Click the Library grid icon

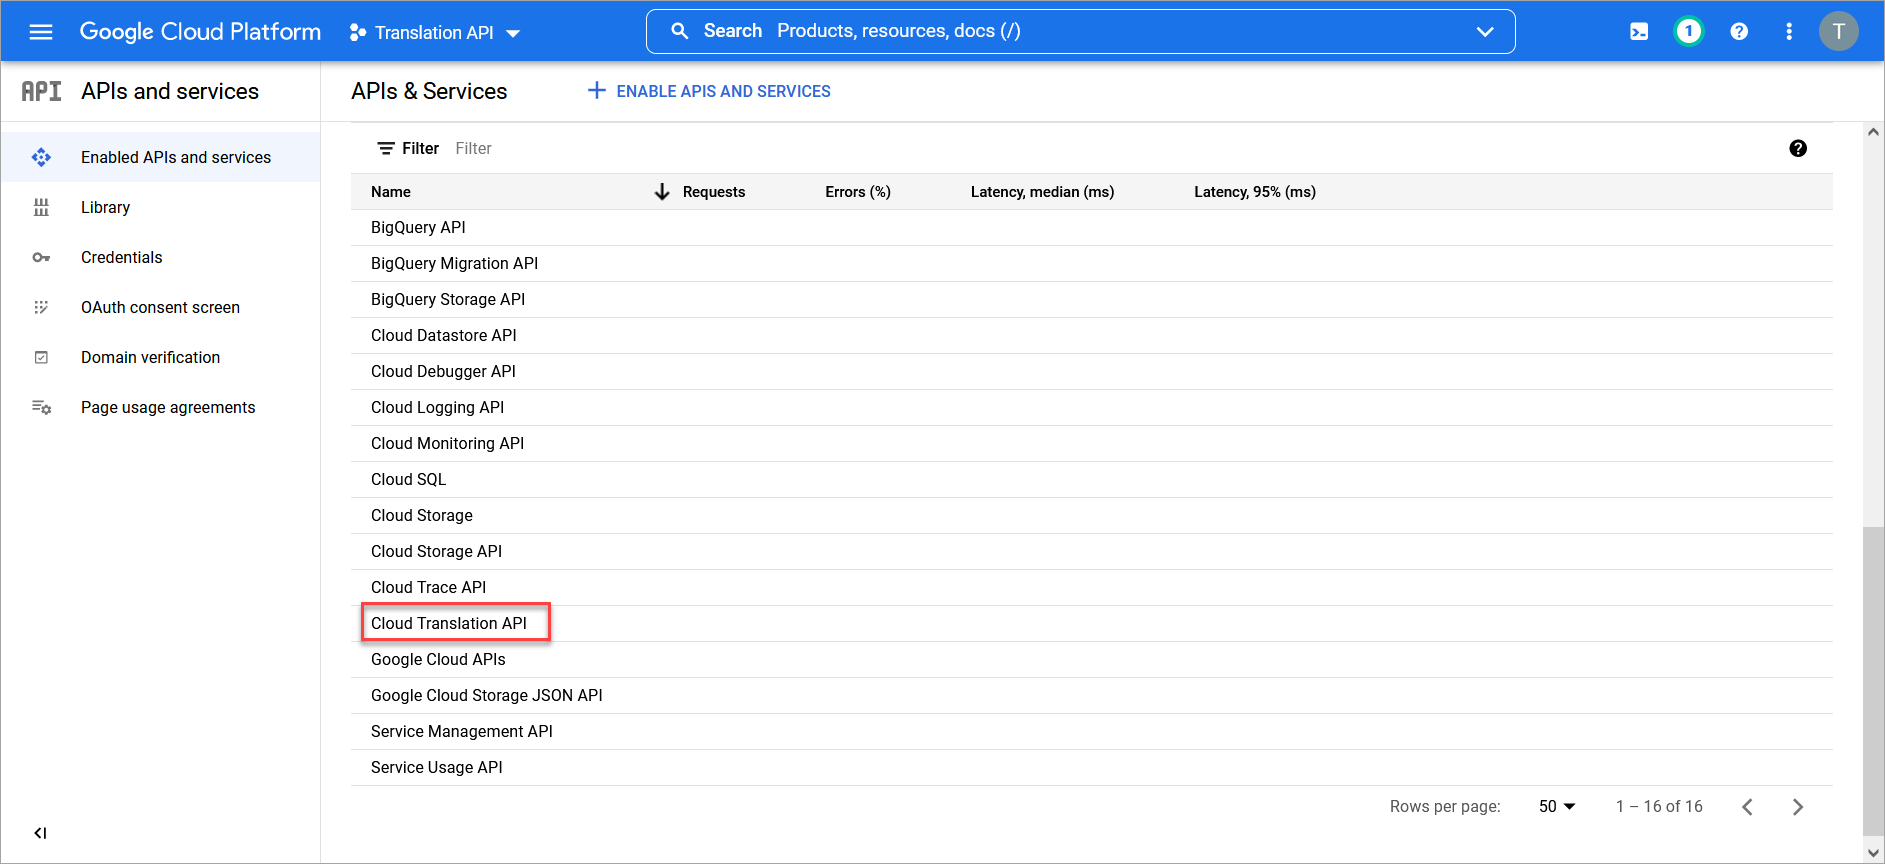click(41, 207)
